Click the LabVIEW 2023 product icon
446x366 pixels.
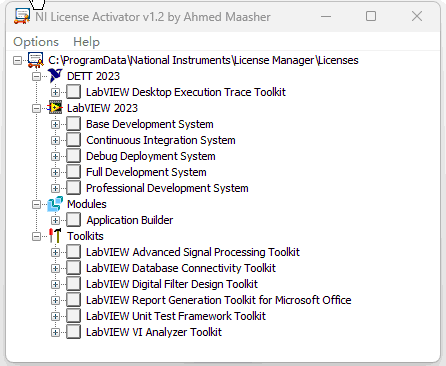55,108
